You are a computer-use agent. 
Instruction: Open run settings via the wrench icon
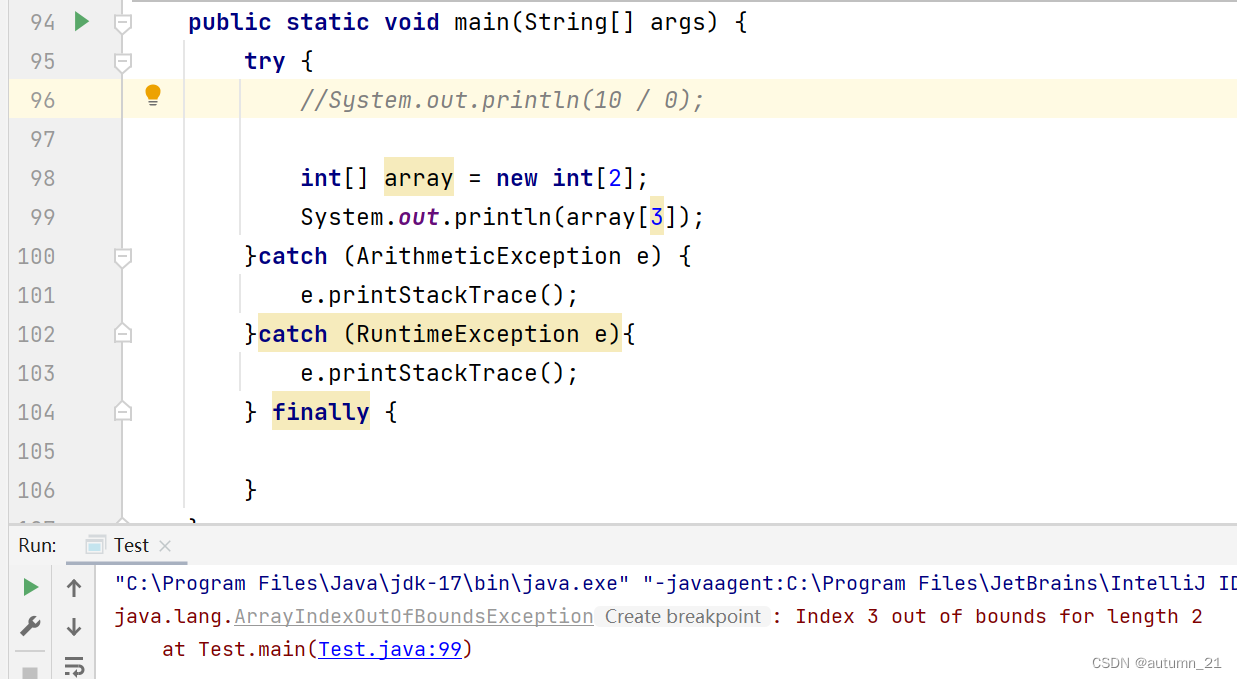[x=31, y=627]
